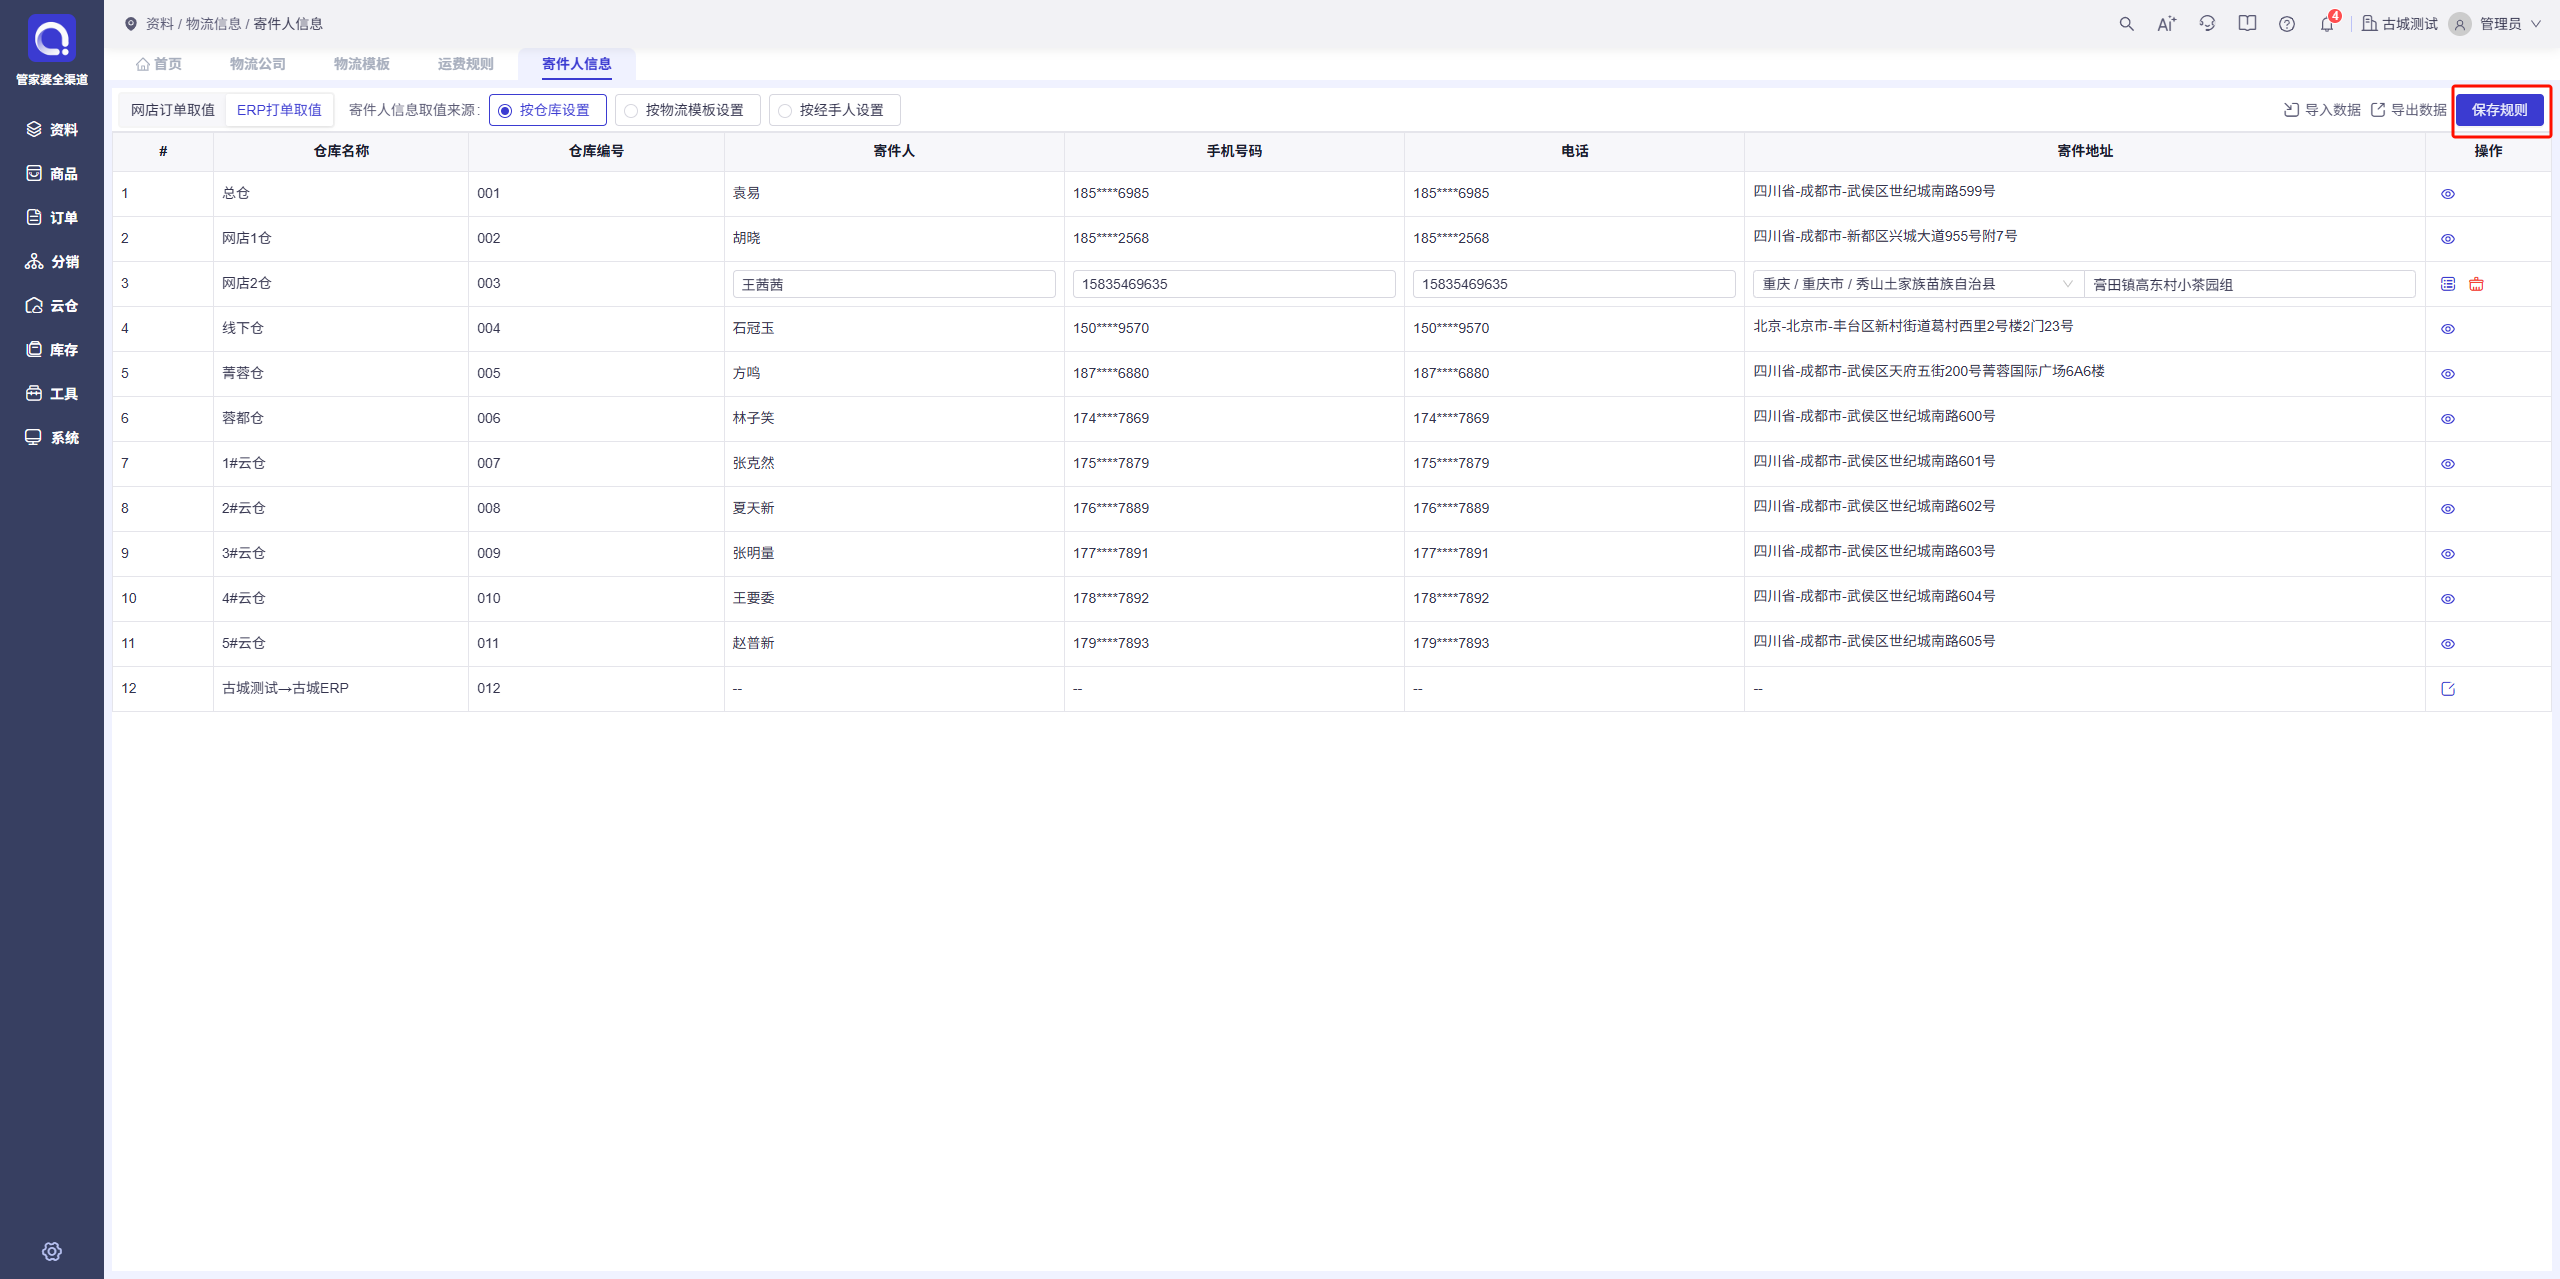This screenshot has width=2560, height=1279.
Task: Open the AI assistant icon
Action: pos(2166,24)
